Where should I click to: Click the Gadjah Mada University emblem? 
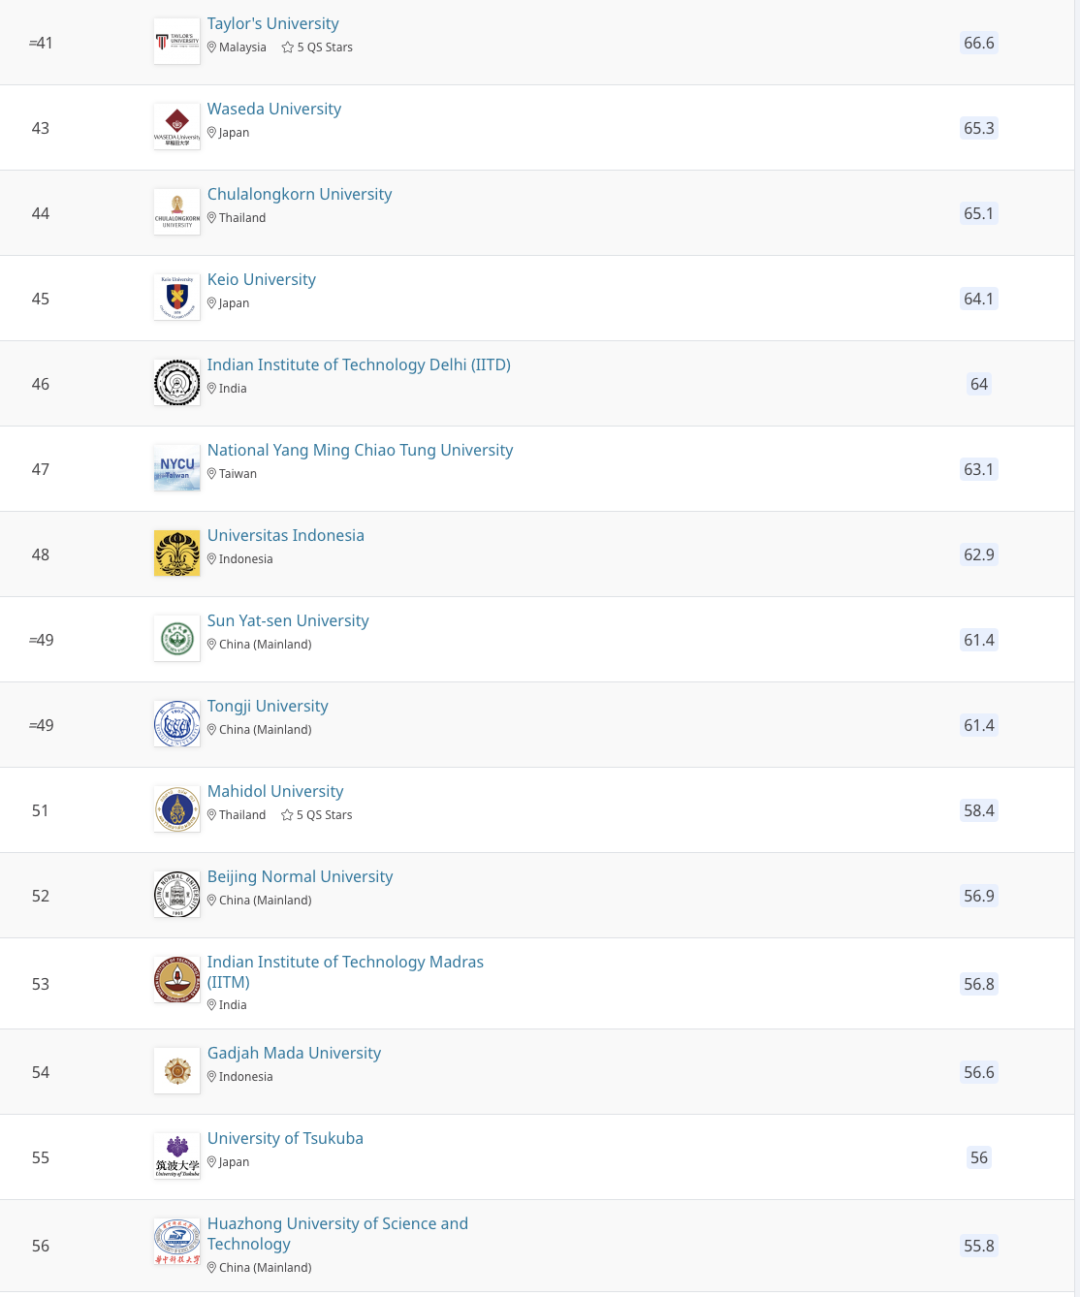[x=177, y=1071]
